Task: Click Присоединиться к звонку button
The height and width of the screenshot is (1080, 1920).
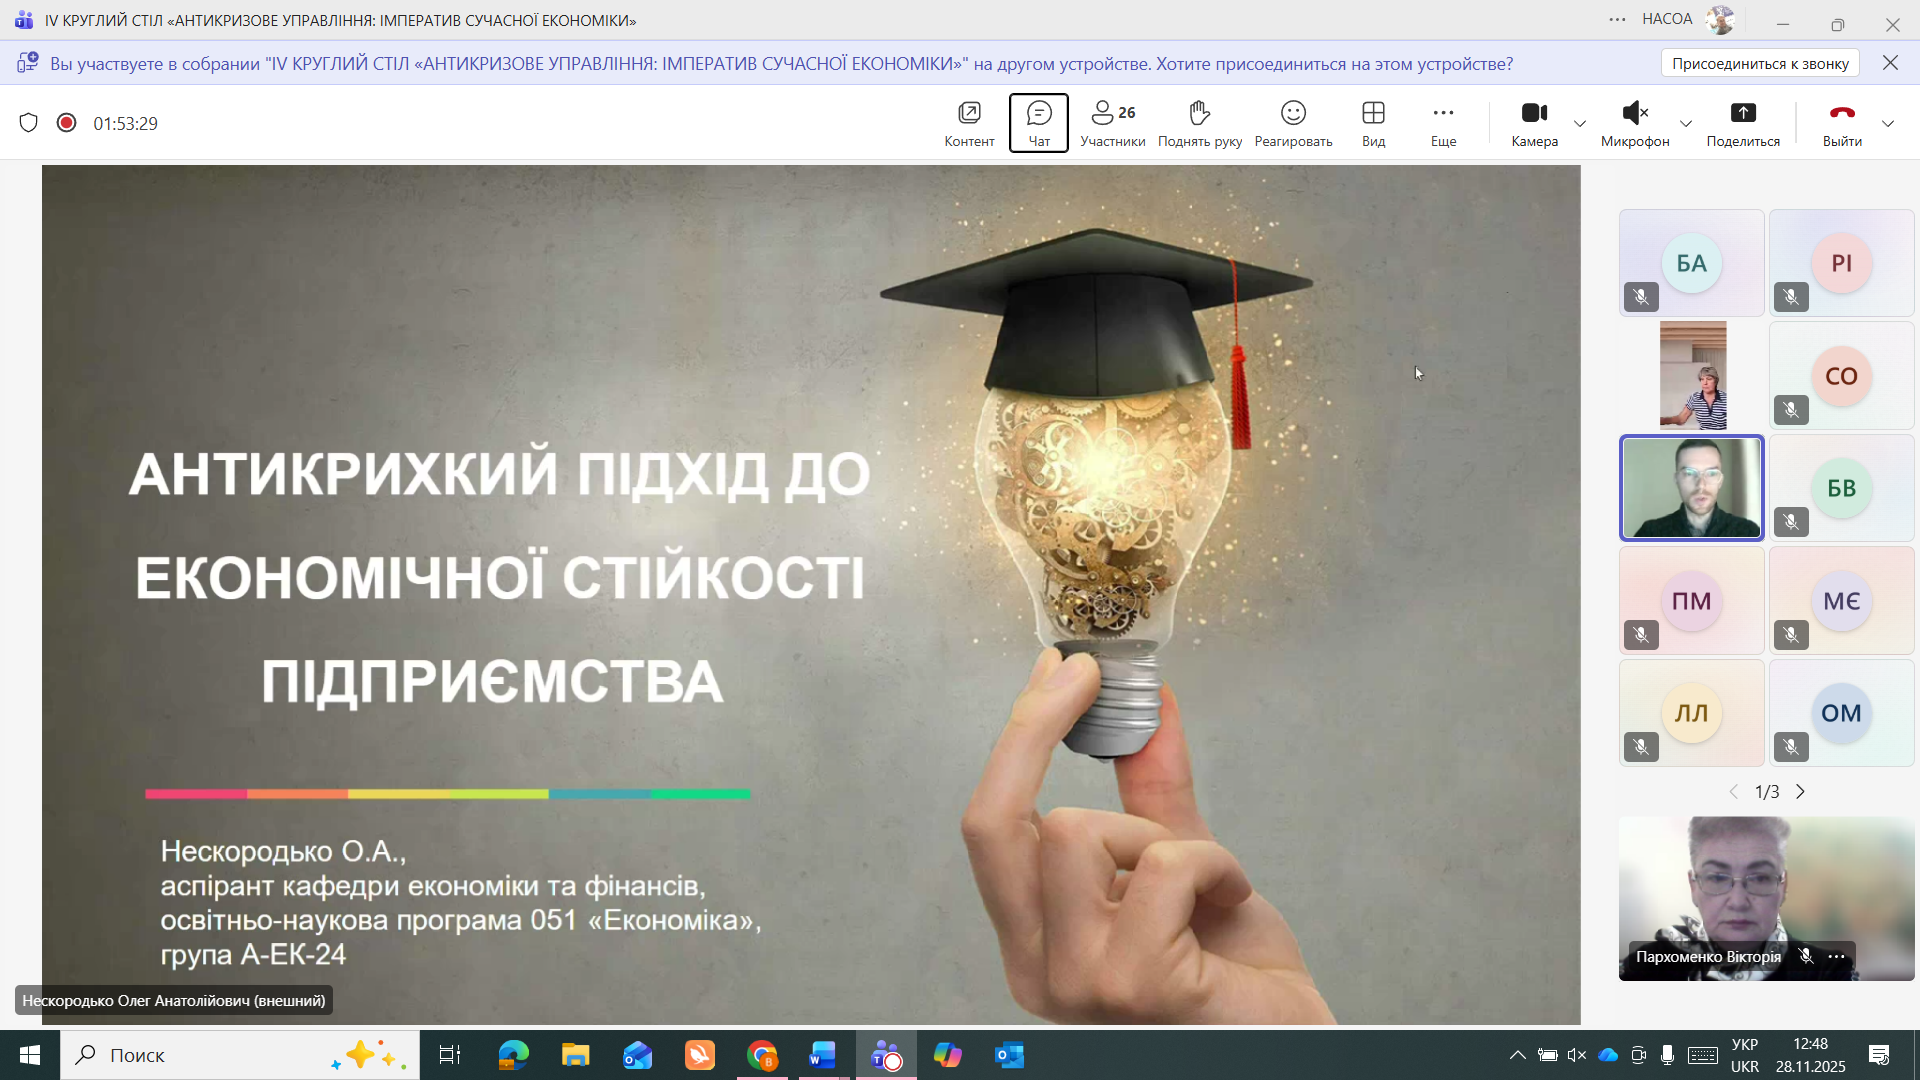Action: pyautogui.click(x=1759, y=63)
